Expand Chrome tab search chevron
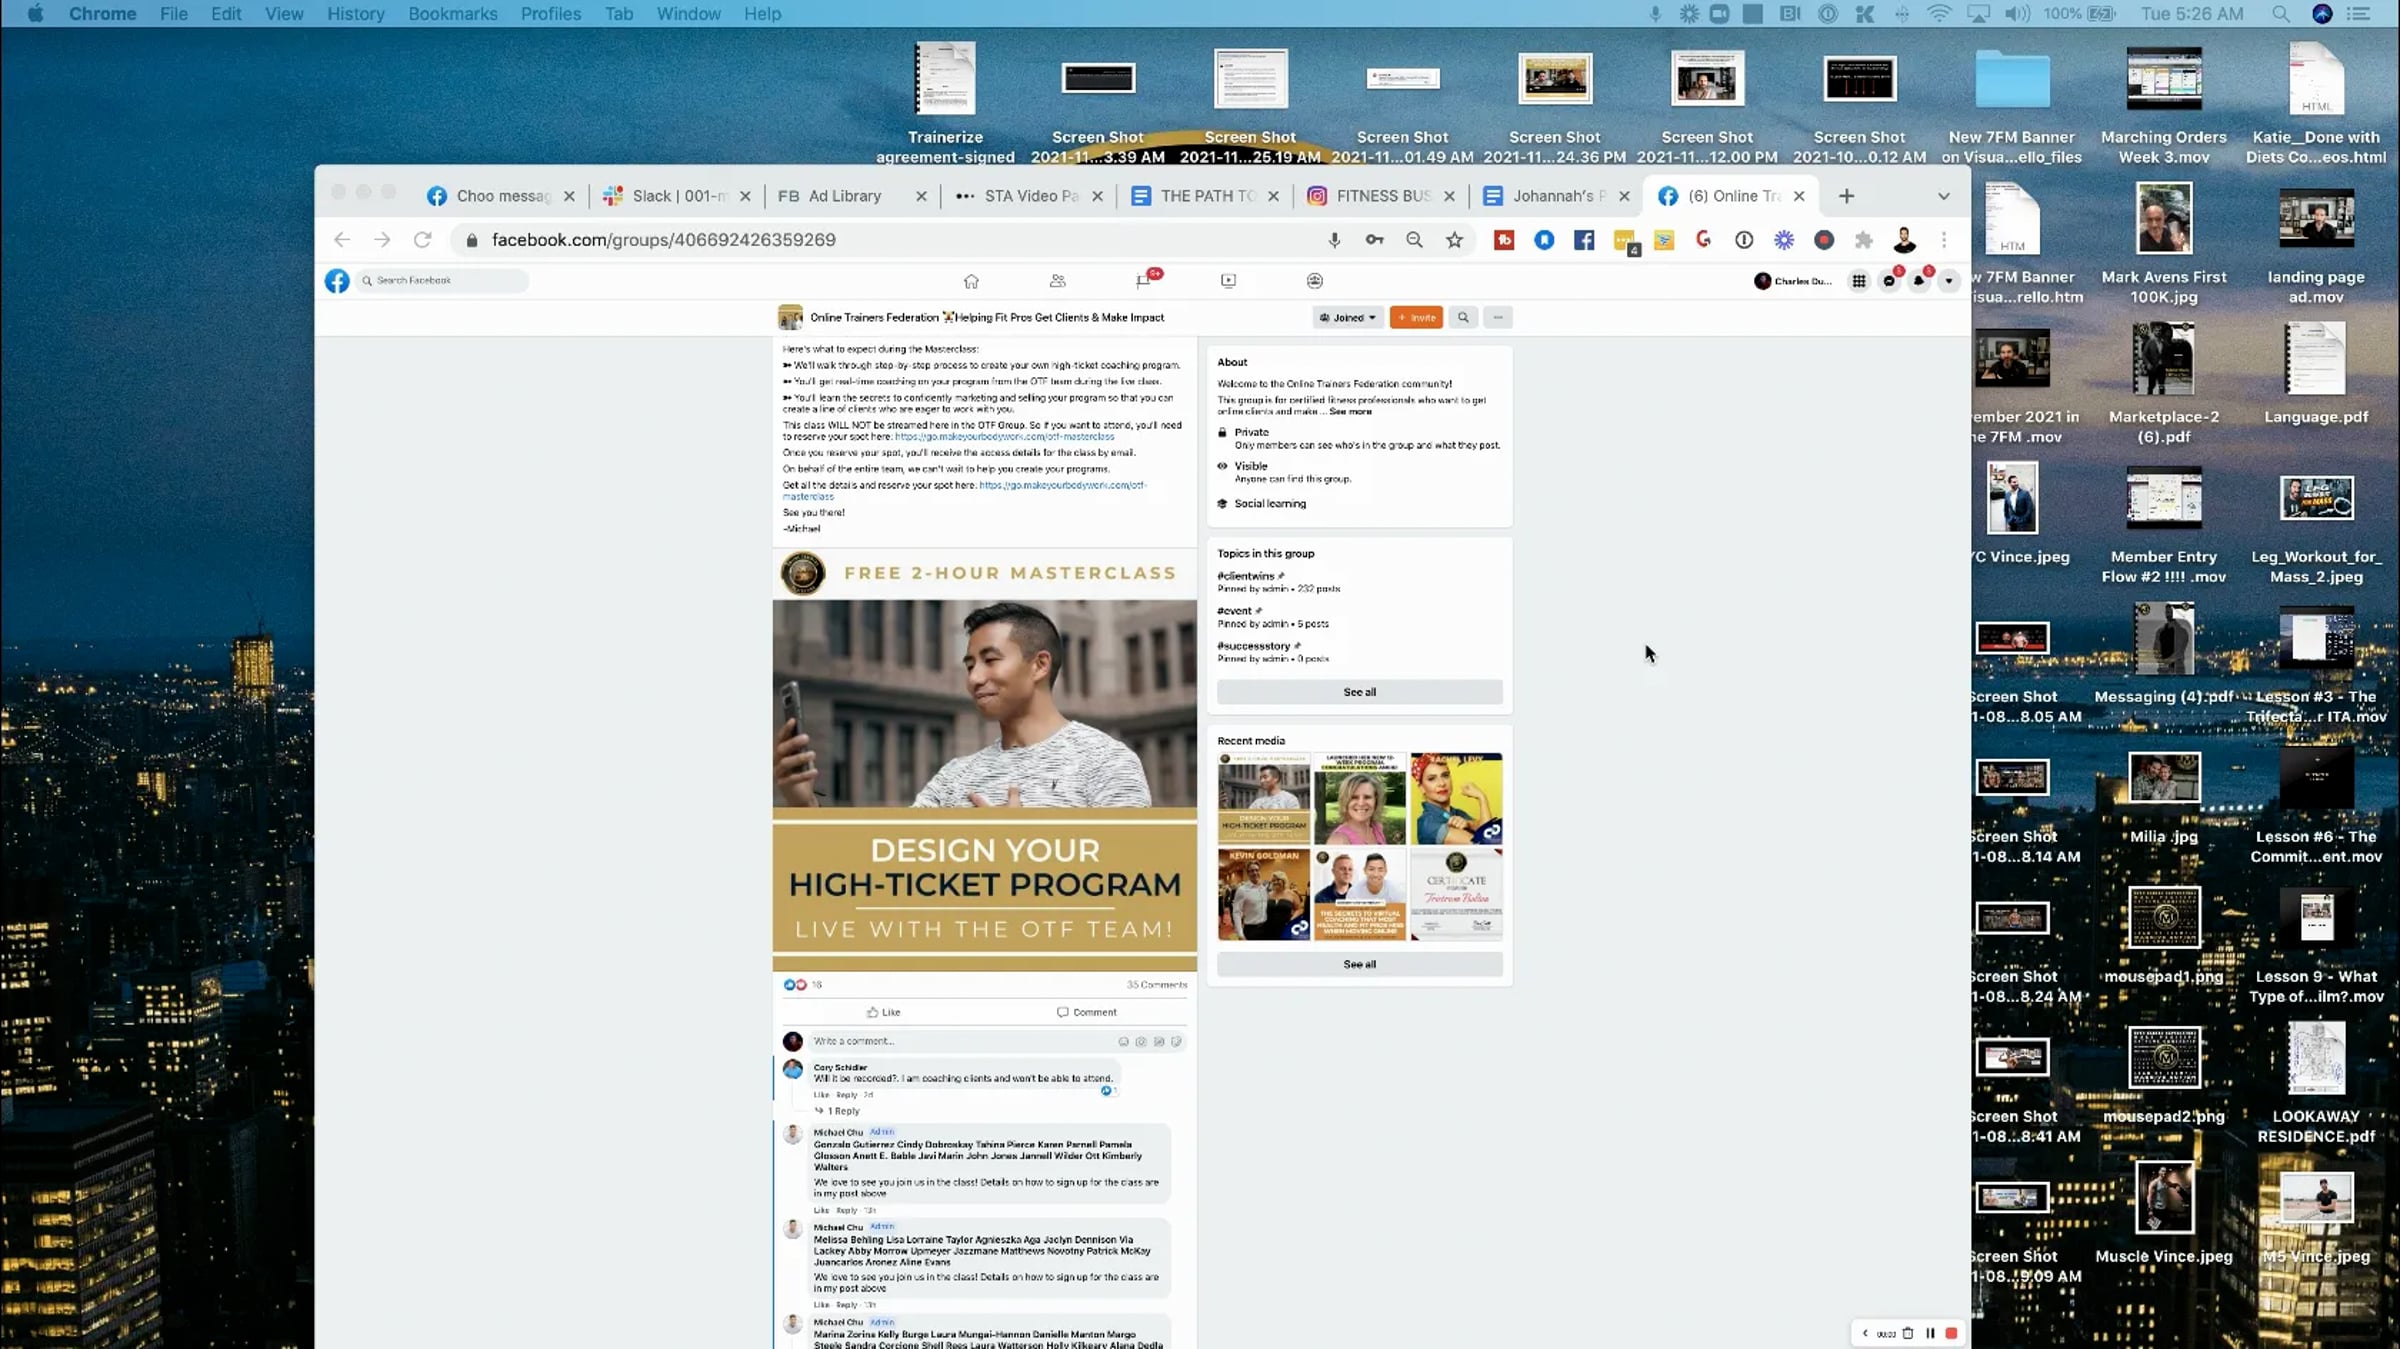 [1943, 197]
